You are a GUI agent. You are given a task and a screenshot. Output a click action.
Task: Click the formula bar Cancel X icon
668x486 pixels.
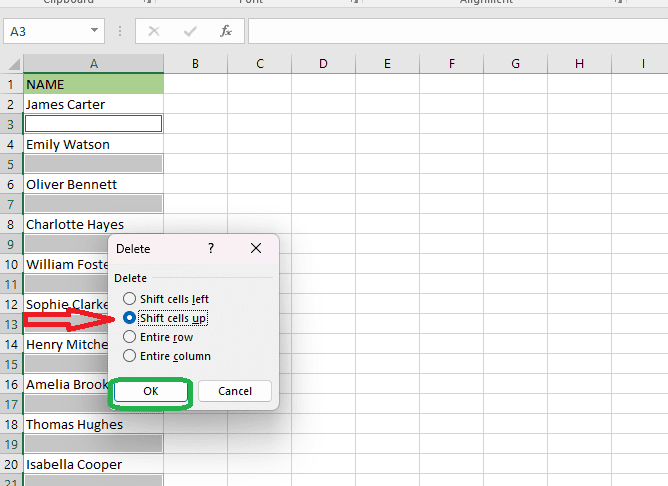(x=154, y=31)
